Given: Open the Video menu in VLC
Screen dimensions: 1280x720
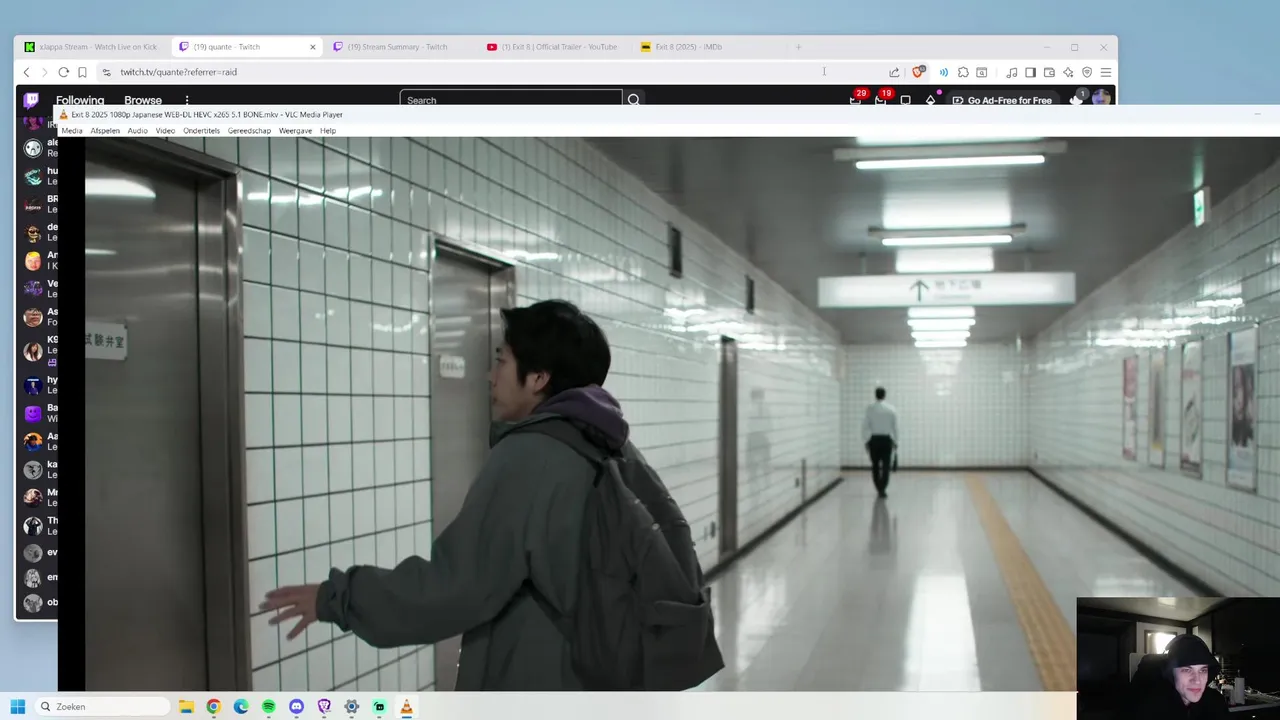Looking at the screenshot, I should 165,131.
